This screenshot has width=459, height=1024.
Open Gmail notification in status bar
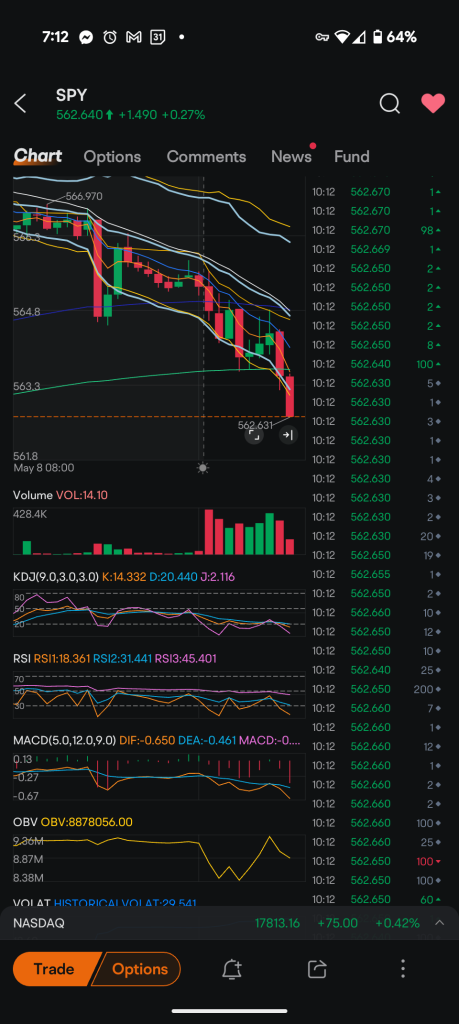(x=134, y=37)
